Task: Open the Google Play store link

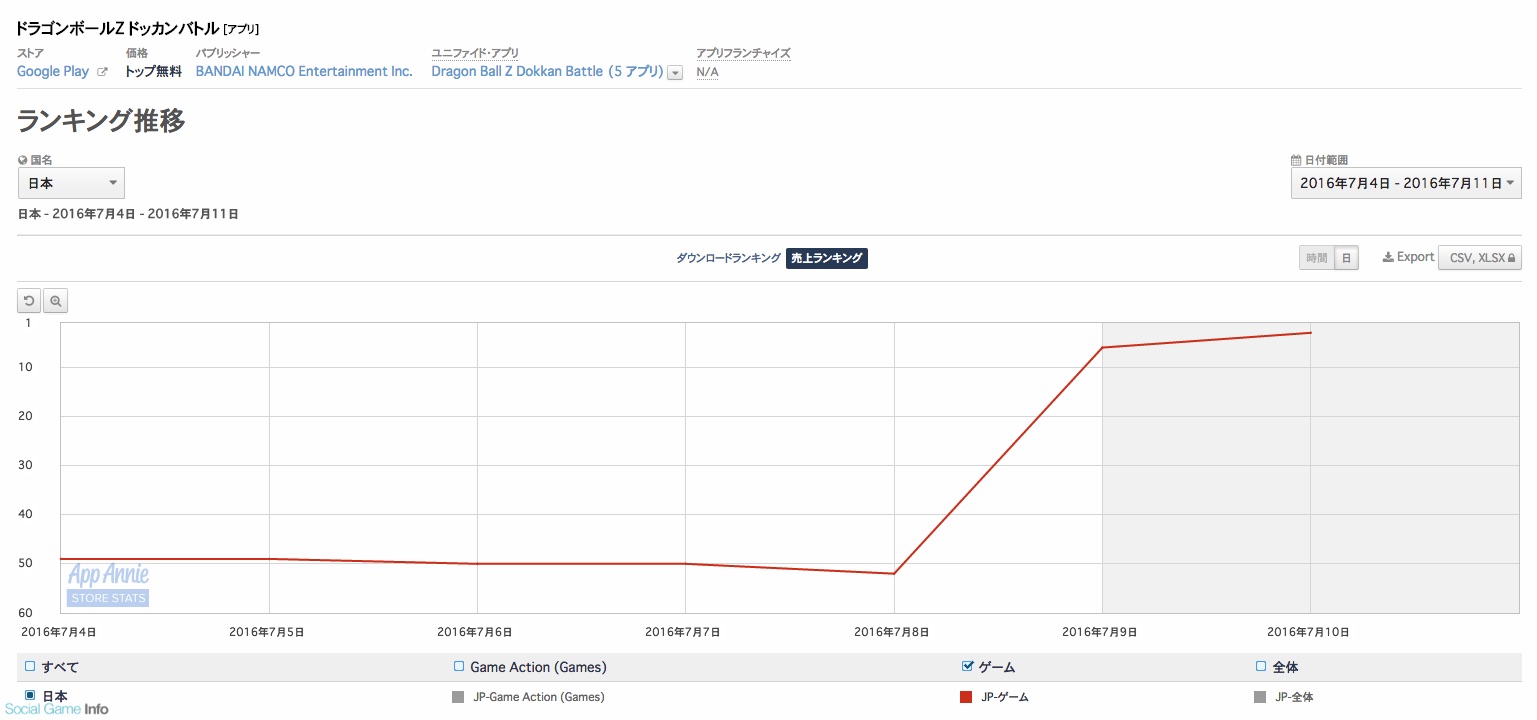Action: point(53,72)
